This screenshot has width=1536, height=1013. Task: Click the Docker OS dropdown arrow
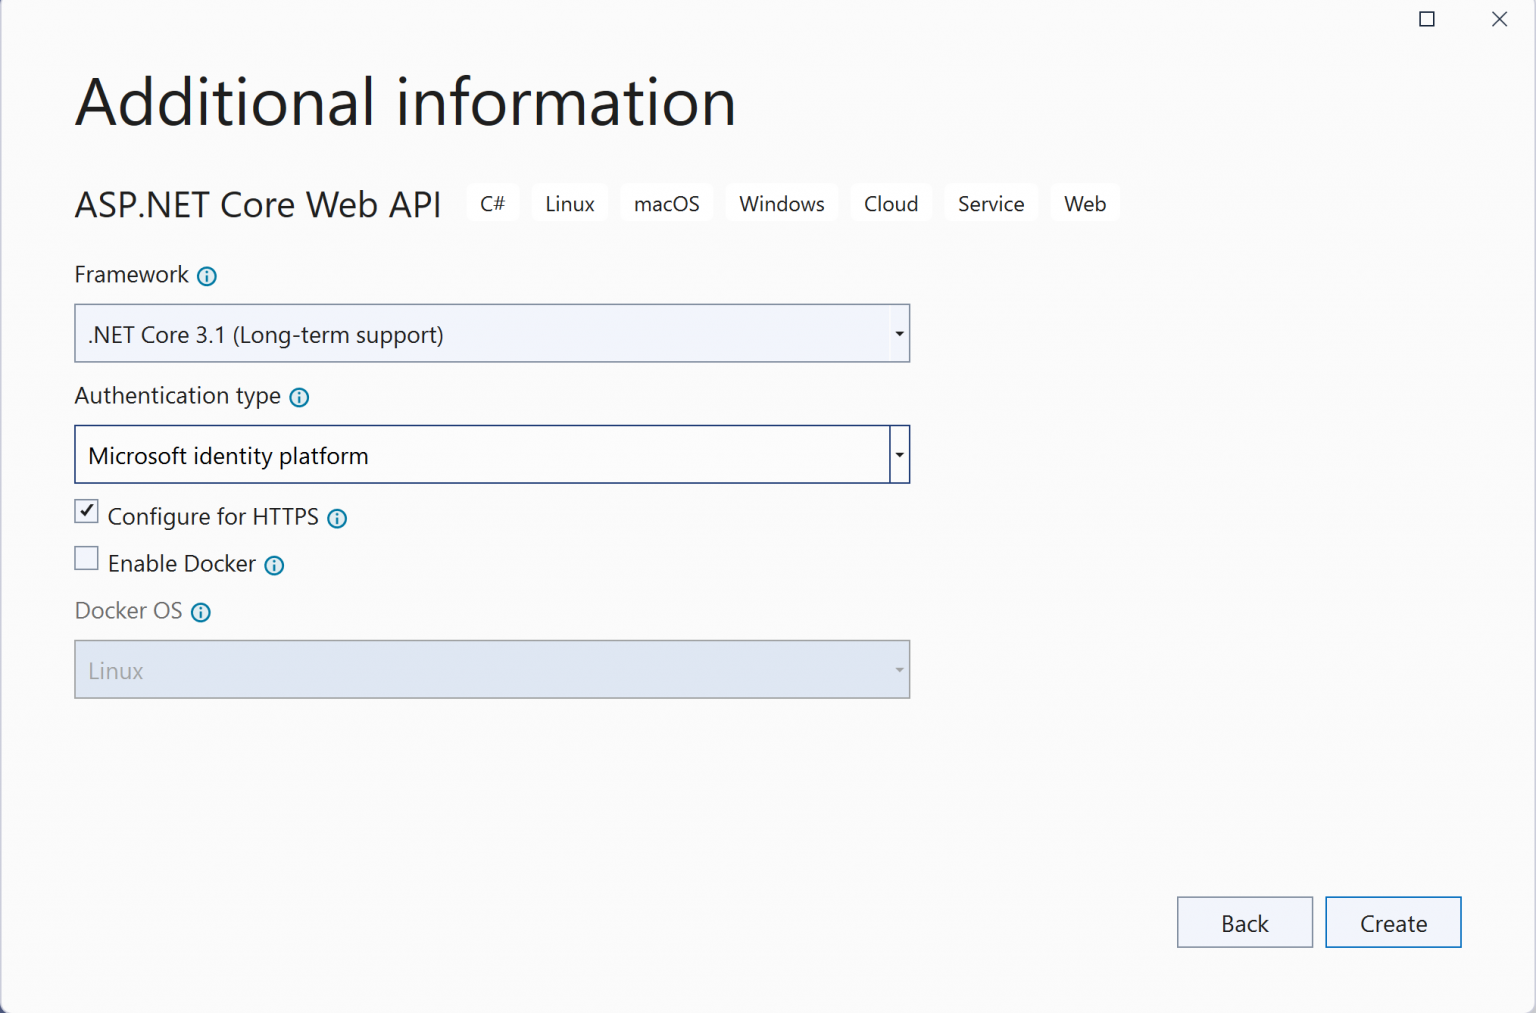click(898, 669)
